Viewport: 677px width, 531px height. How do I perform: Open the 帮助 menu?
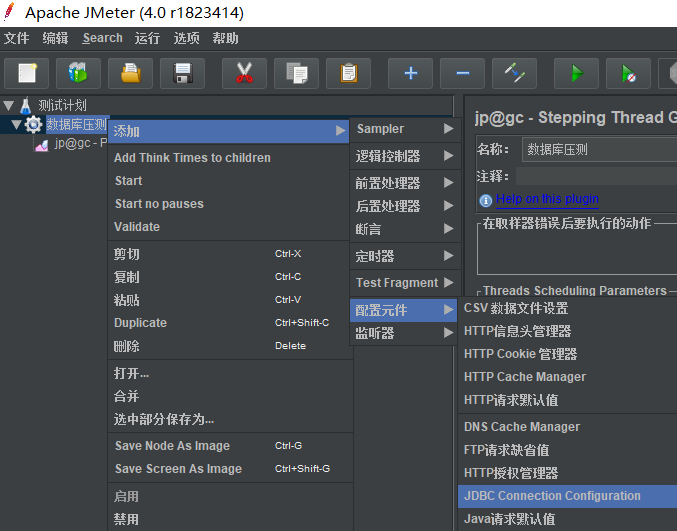click(225, 38)
